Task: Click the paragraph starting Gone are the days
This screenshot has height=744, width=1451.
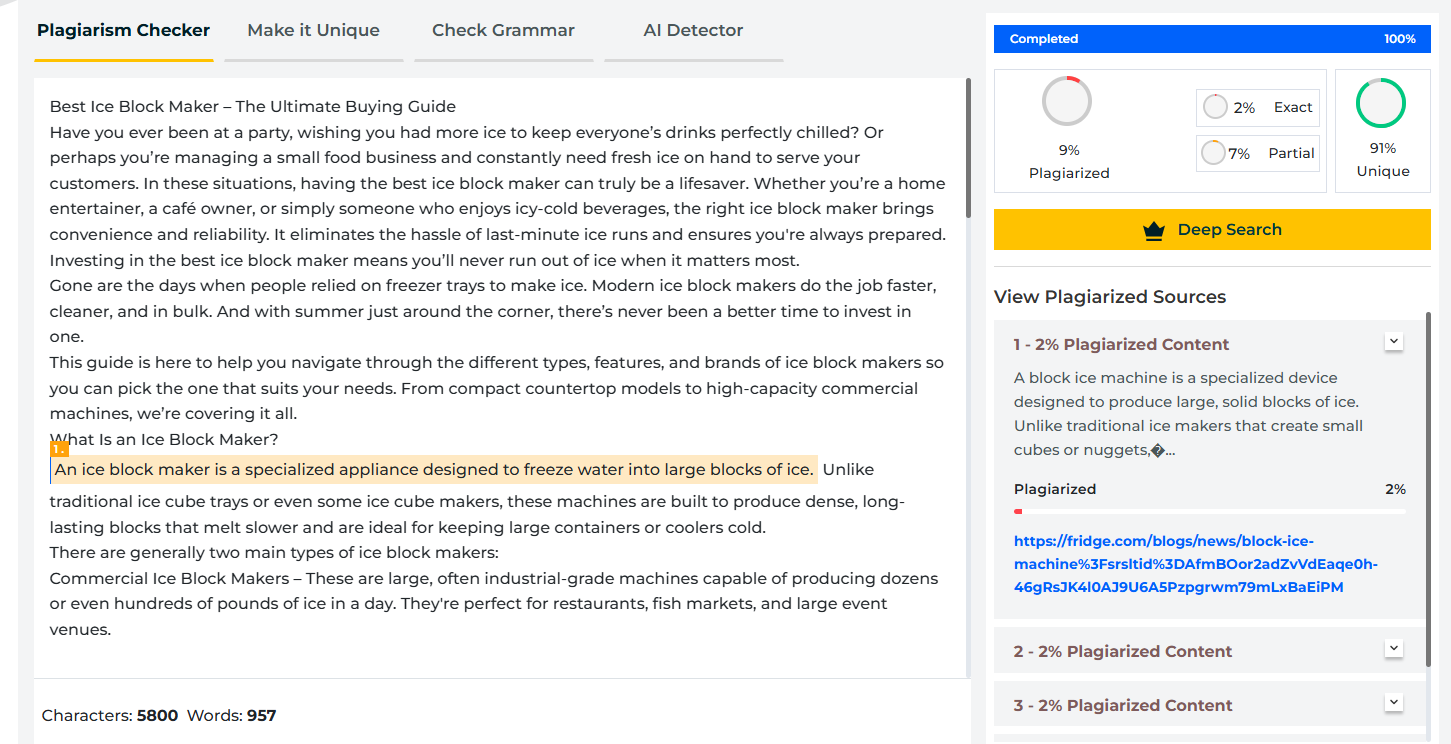Action: coord(494,311)
